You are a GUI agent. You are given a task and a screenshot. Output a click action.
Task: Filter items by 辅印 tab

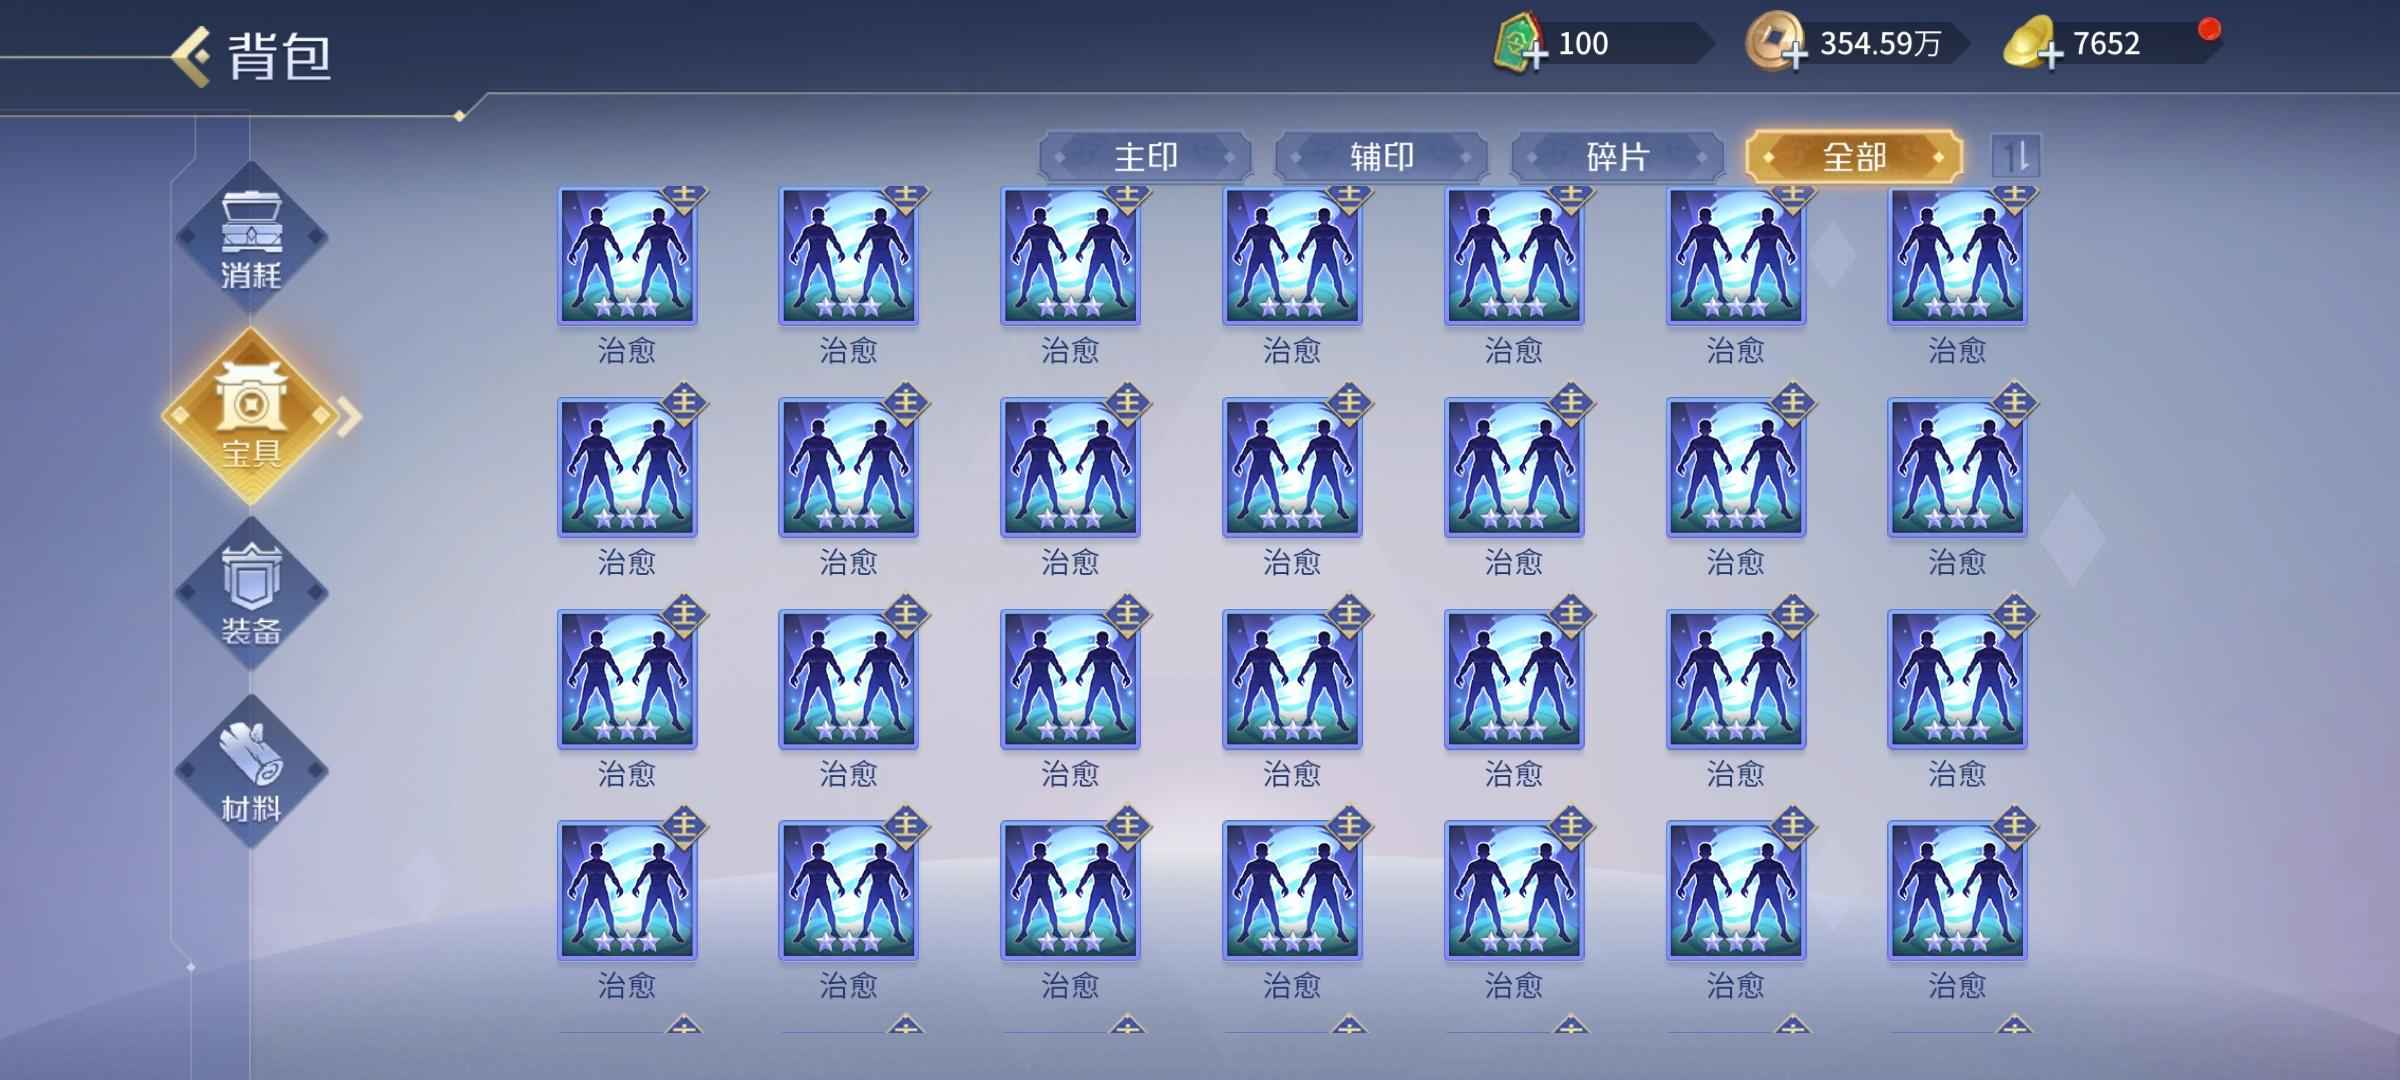1381,157
